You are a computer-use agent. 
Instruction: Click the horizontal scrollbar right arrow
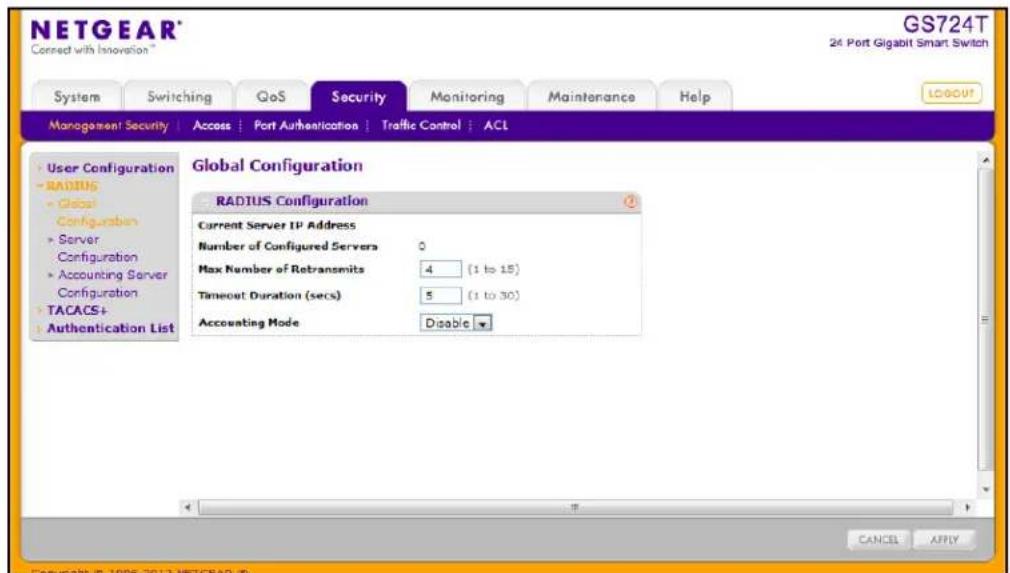pyautogui.click(x=967, y=507)
